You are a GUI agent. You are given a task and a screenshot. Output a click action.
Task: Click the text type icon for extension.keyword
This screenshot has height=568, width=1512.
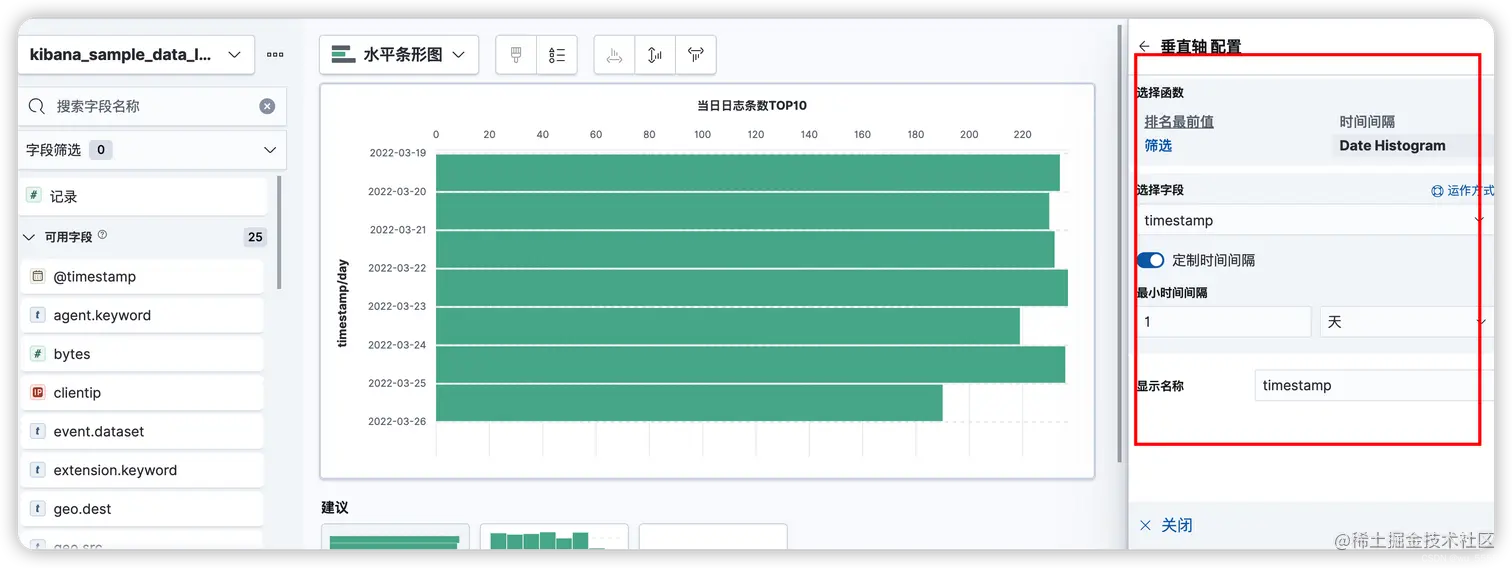pos(37,470)
